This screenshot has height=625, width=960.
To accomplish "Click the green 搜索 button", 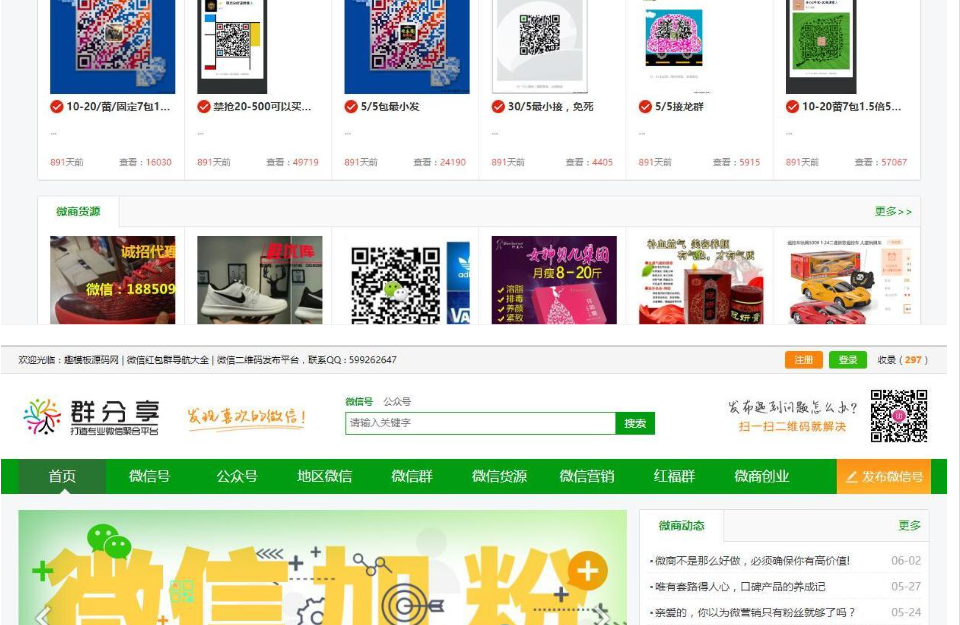I will point(635,424).
